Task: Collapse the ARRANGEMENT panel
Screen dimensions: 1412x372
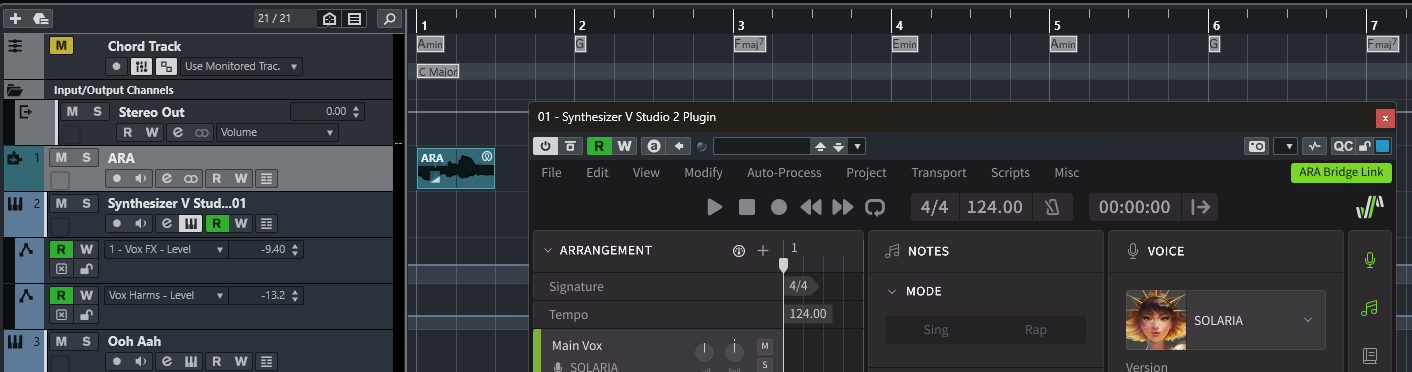Action: click(x=547, y=250)
